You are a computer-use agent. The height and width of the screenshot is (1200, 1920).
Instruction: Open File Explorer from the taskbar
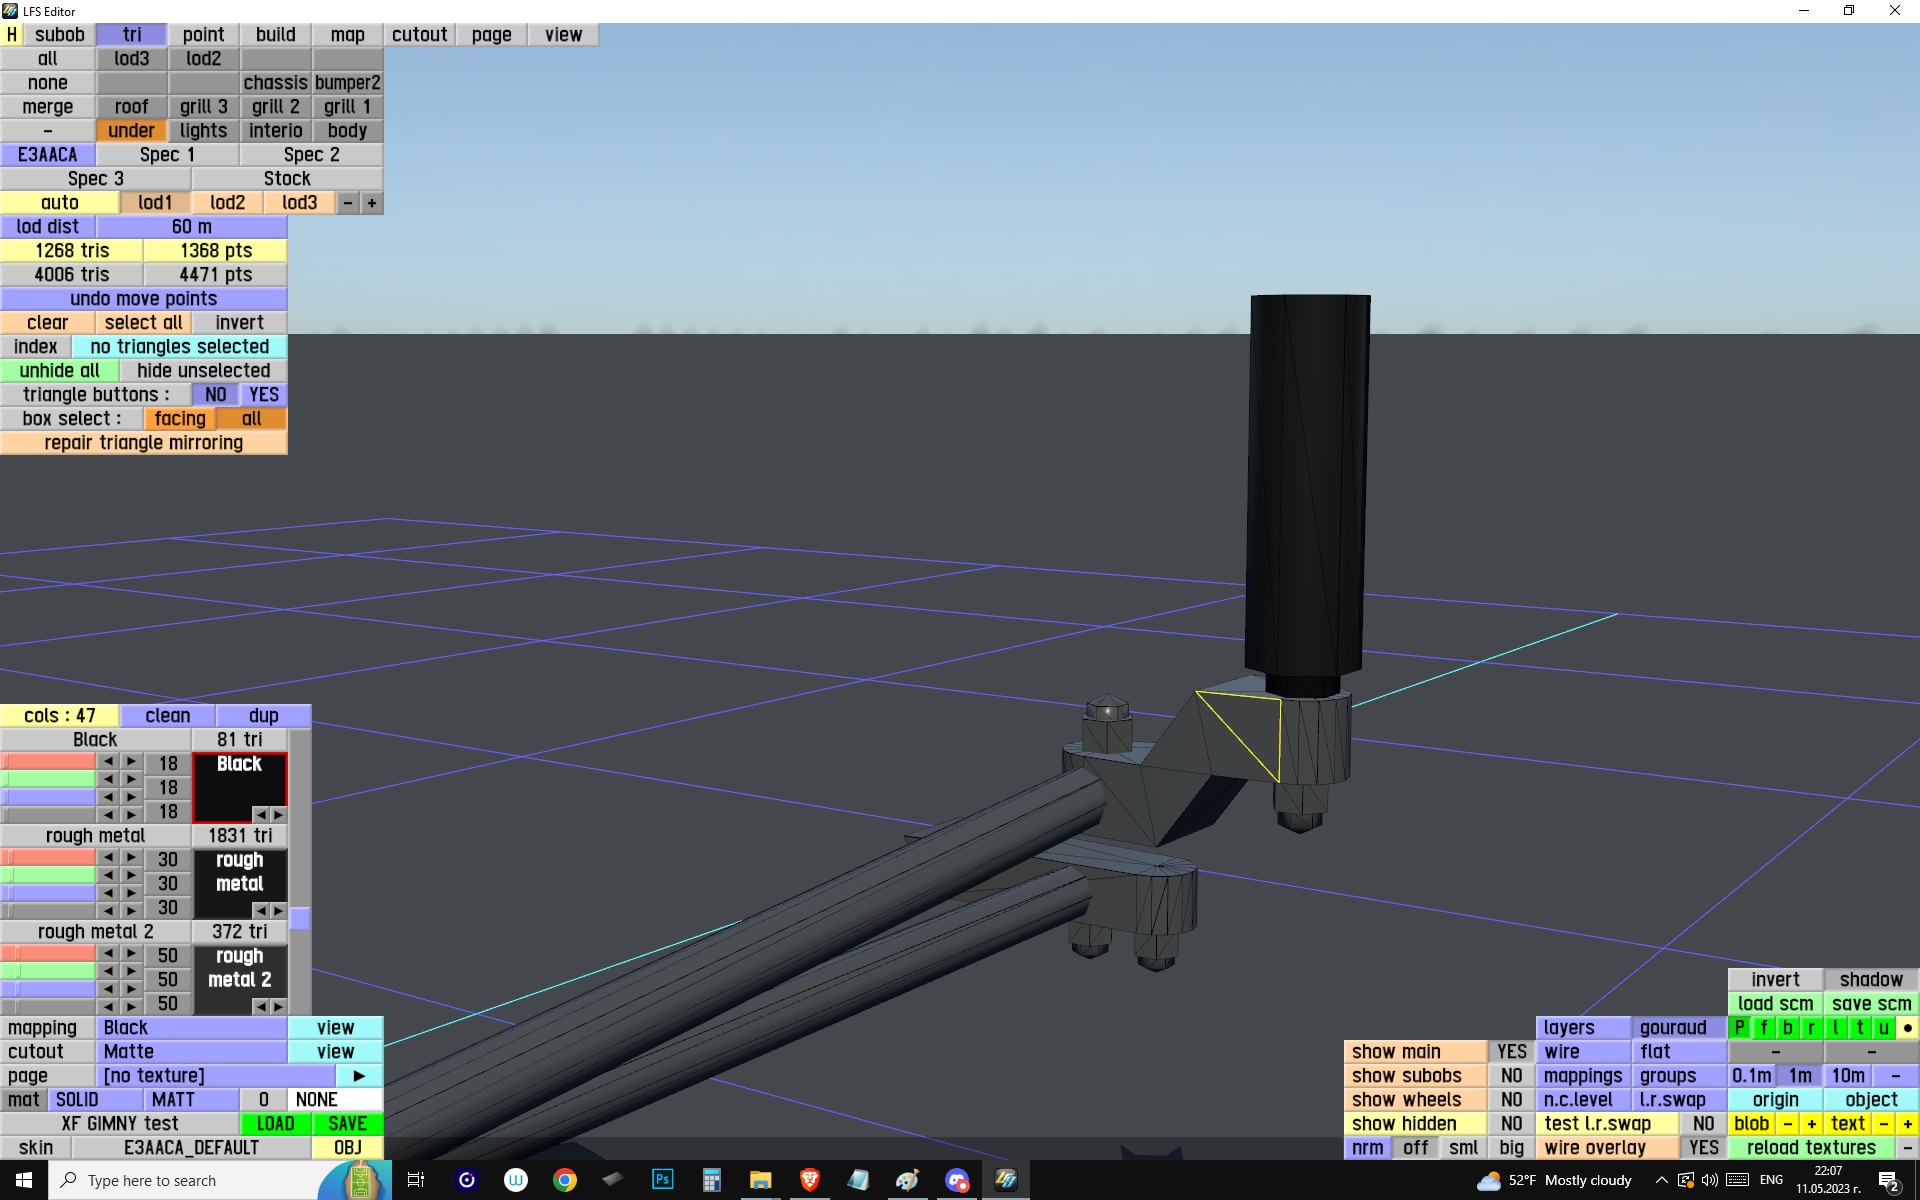pos(760,1180)
